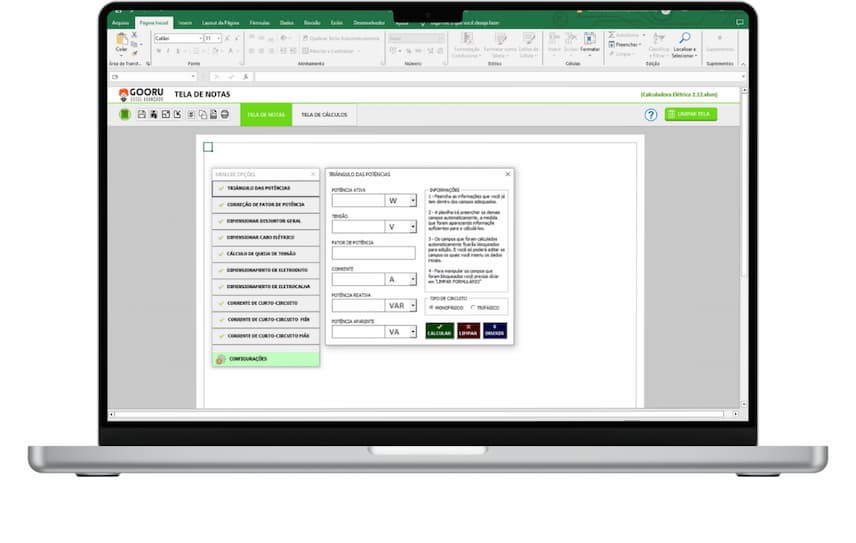Image resolution: width=856 pixels, height=543 pixels.
Task: Click the Classificar e Filtrar icon
Action: click(x=659, y=38)
